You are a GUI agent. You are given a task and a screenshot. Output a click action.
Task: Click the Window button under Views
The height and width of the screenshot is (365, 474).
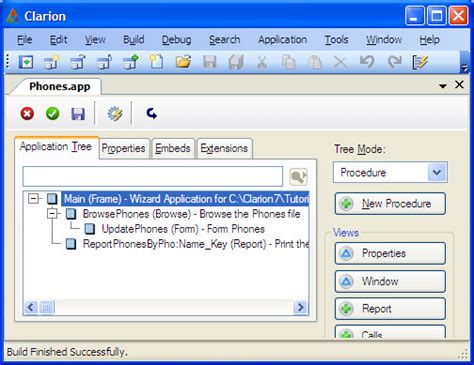(390, 281)
